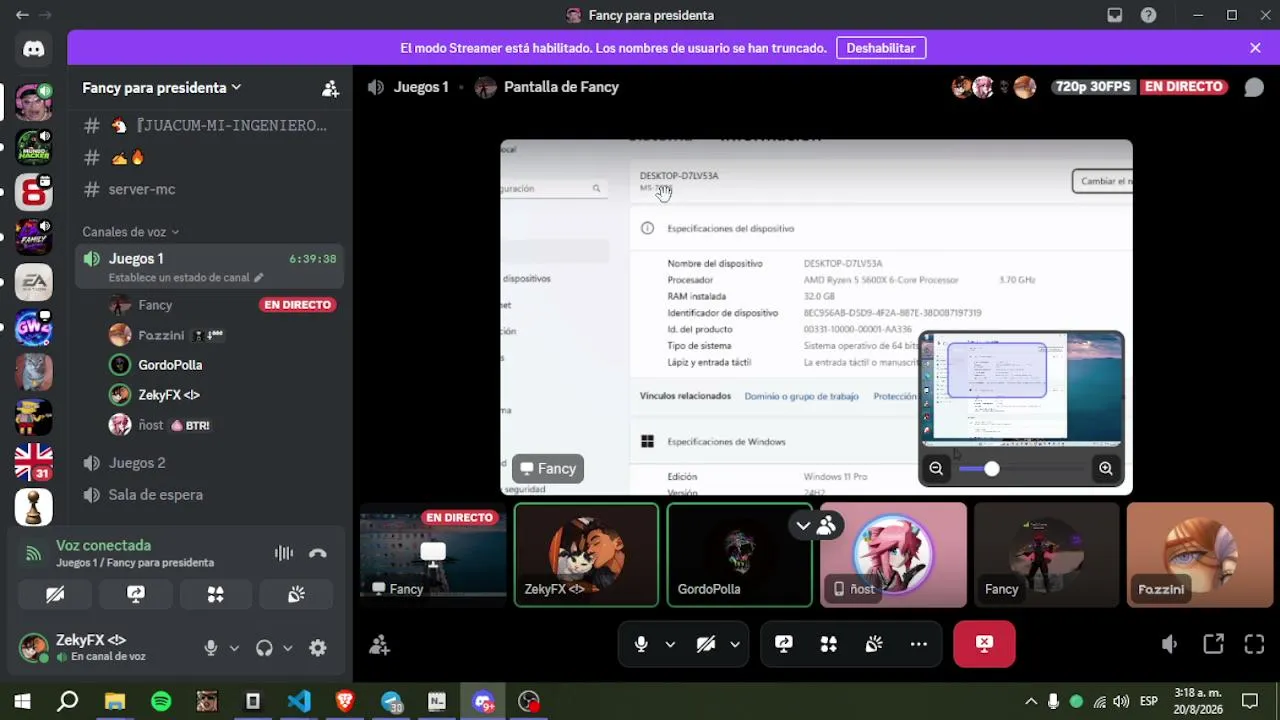Image resolution: width=1280 pixels, height=720 pixels.
Task: Stop watching stream with red button
Action: [x=985, y=644]
